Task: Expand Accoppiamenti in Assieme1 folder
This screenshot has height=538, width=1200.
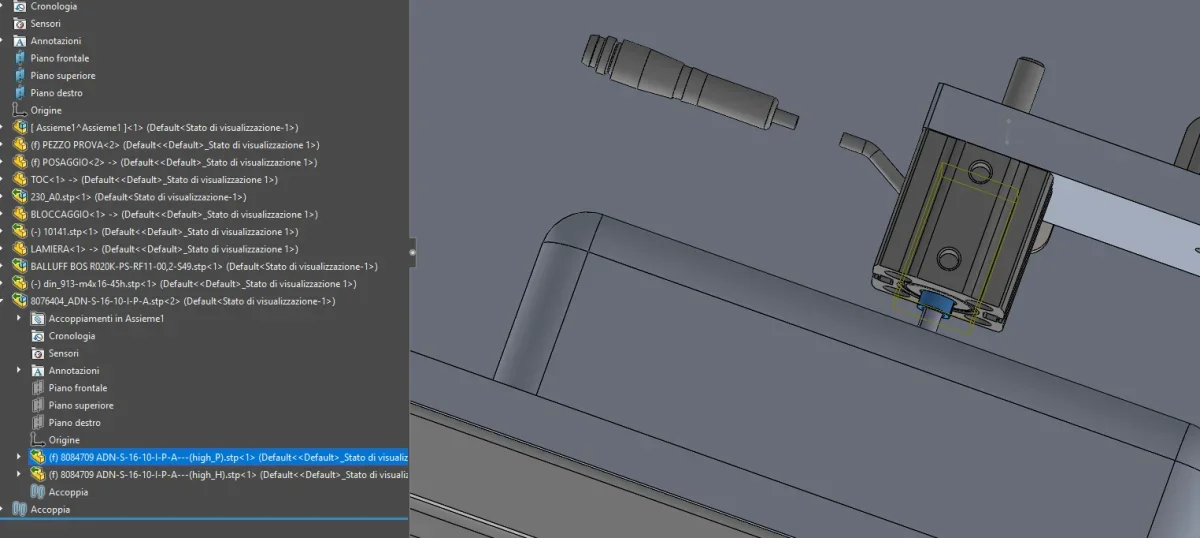Action: point(19,318)
